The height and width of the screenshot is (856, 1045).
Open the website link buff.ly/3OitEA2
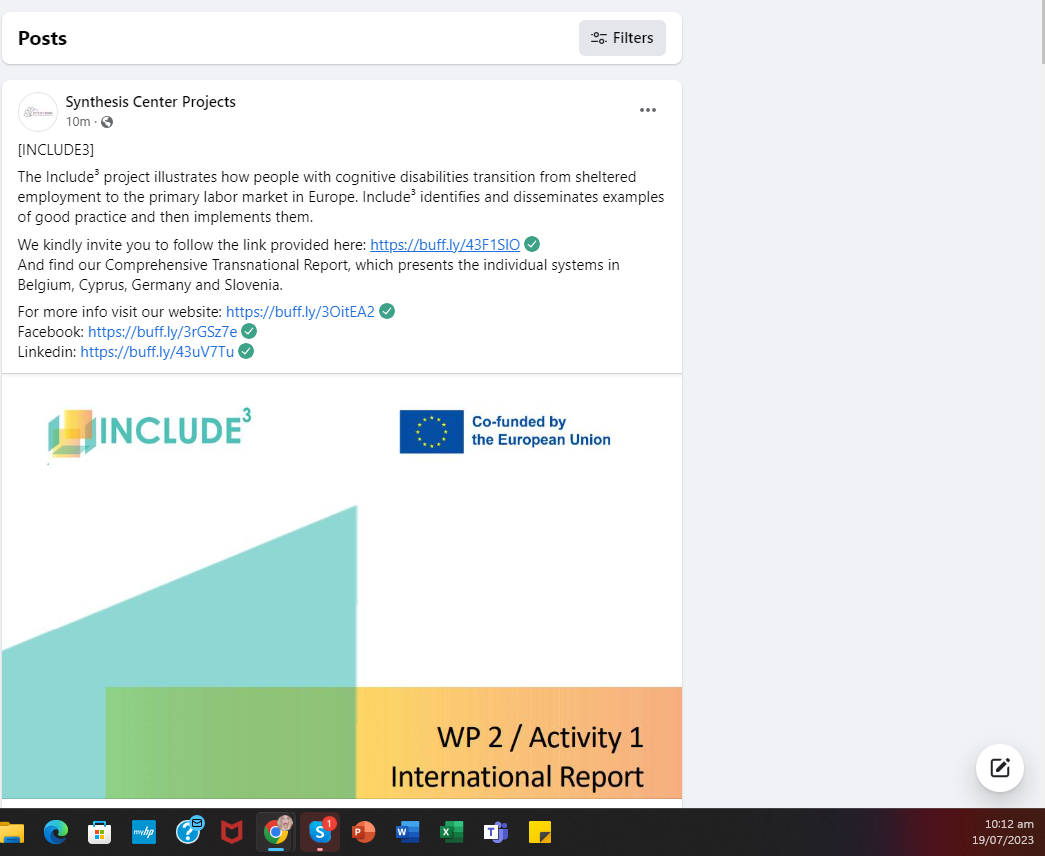[x=301, y=311]
